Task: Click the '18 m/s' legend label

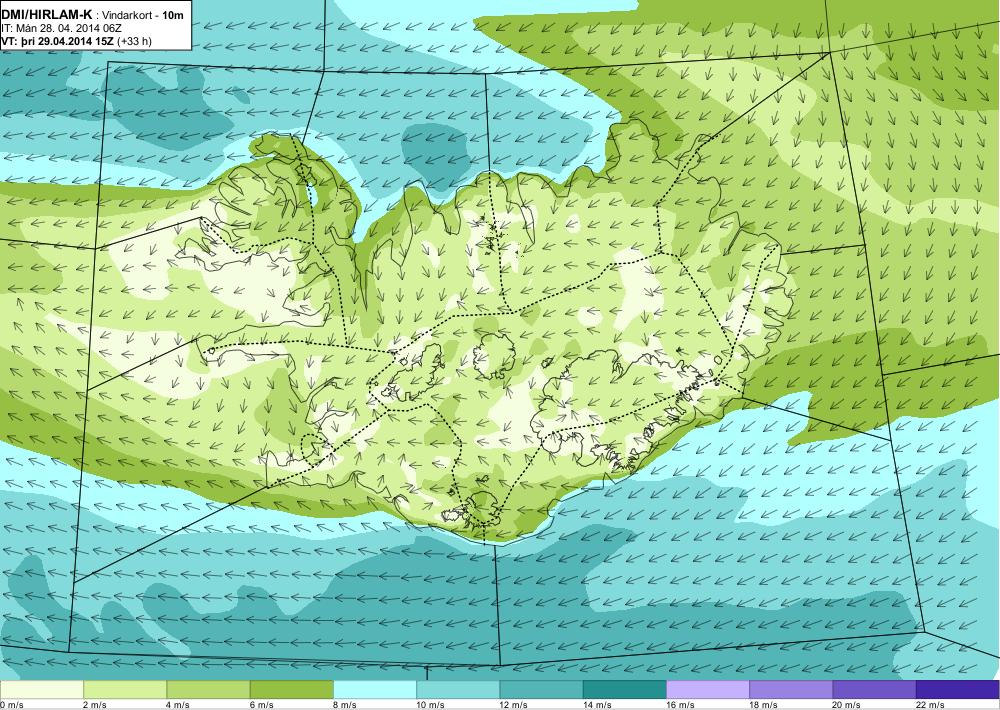Action: point(763,704)
